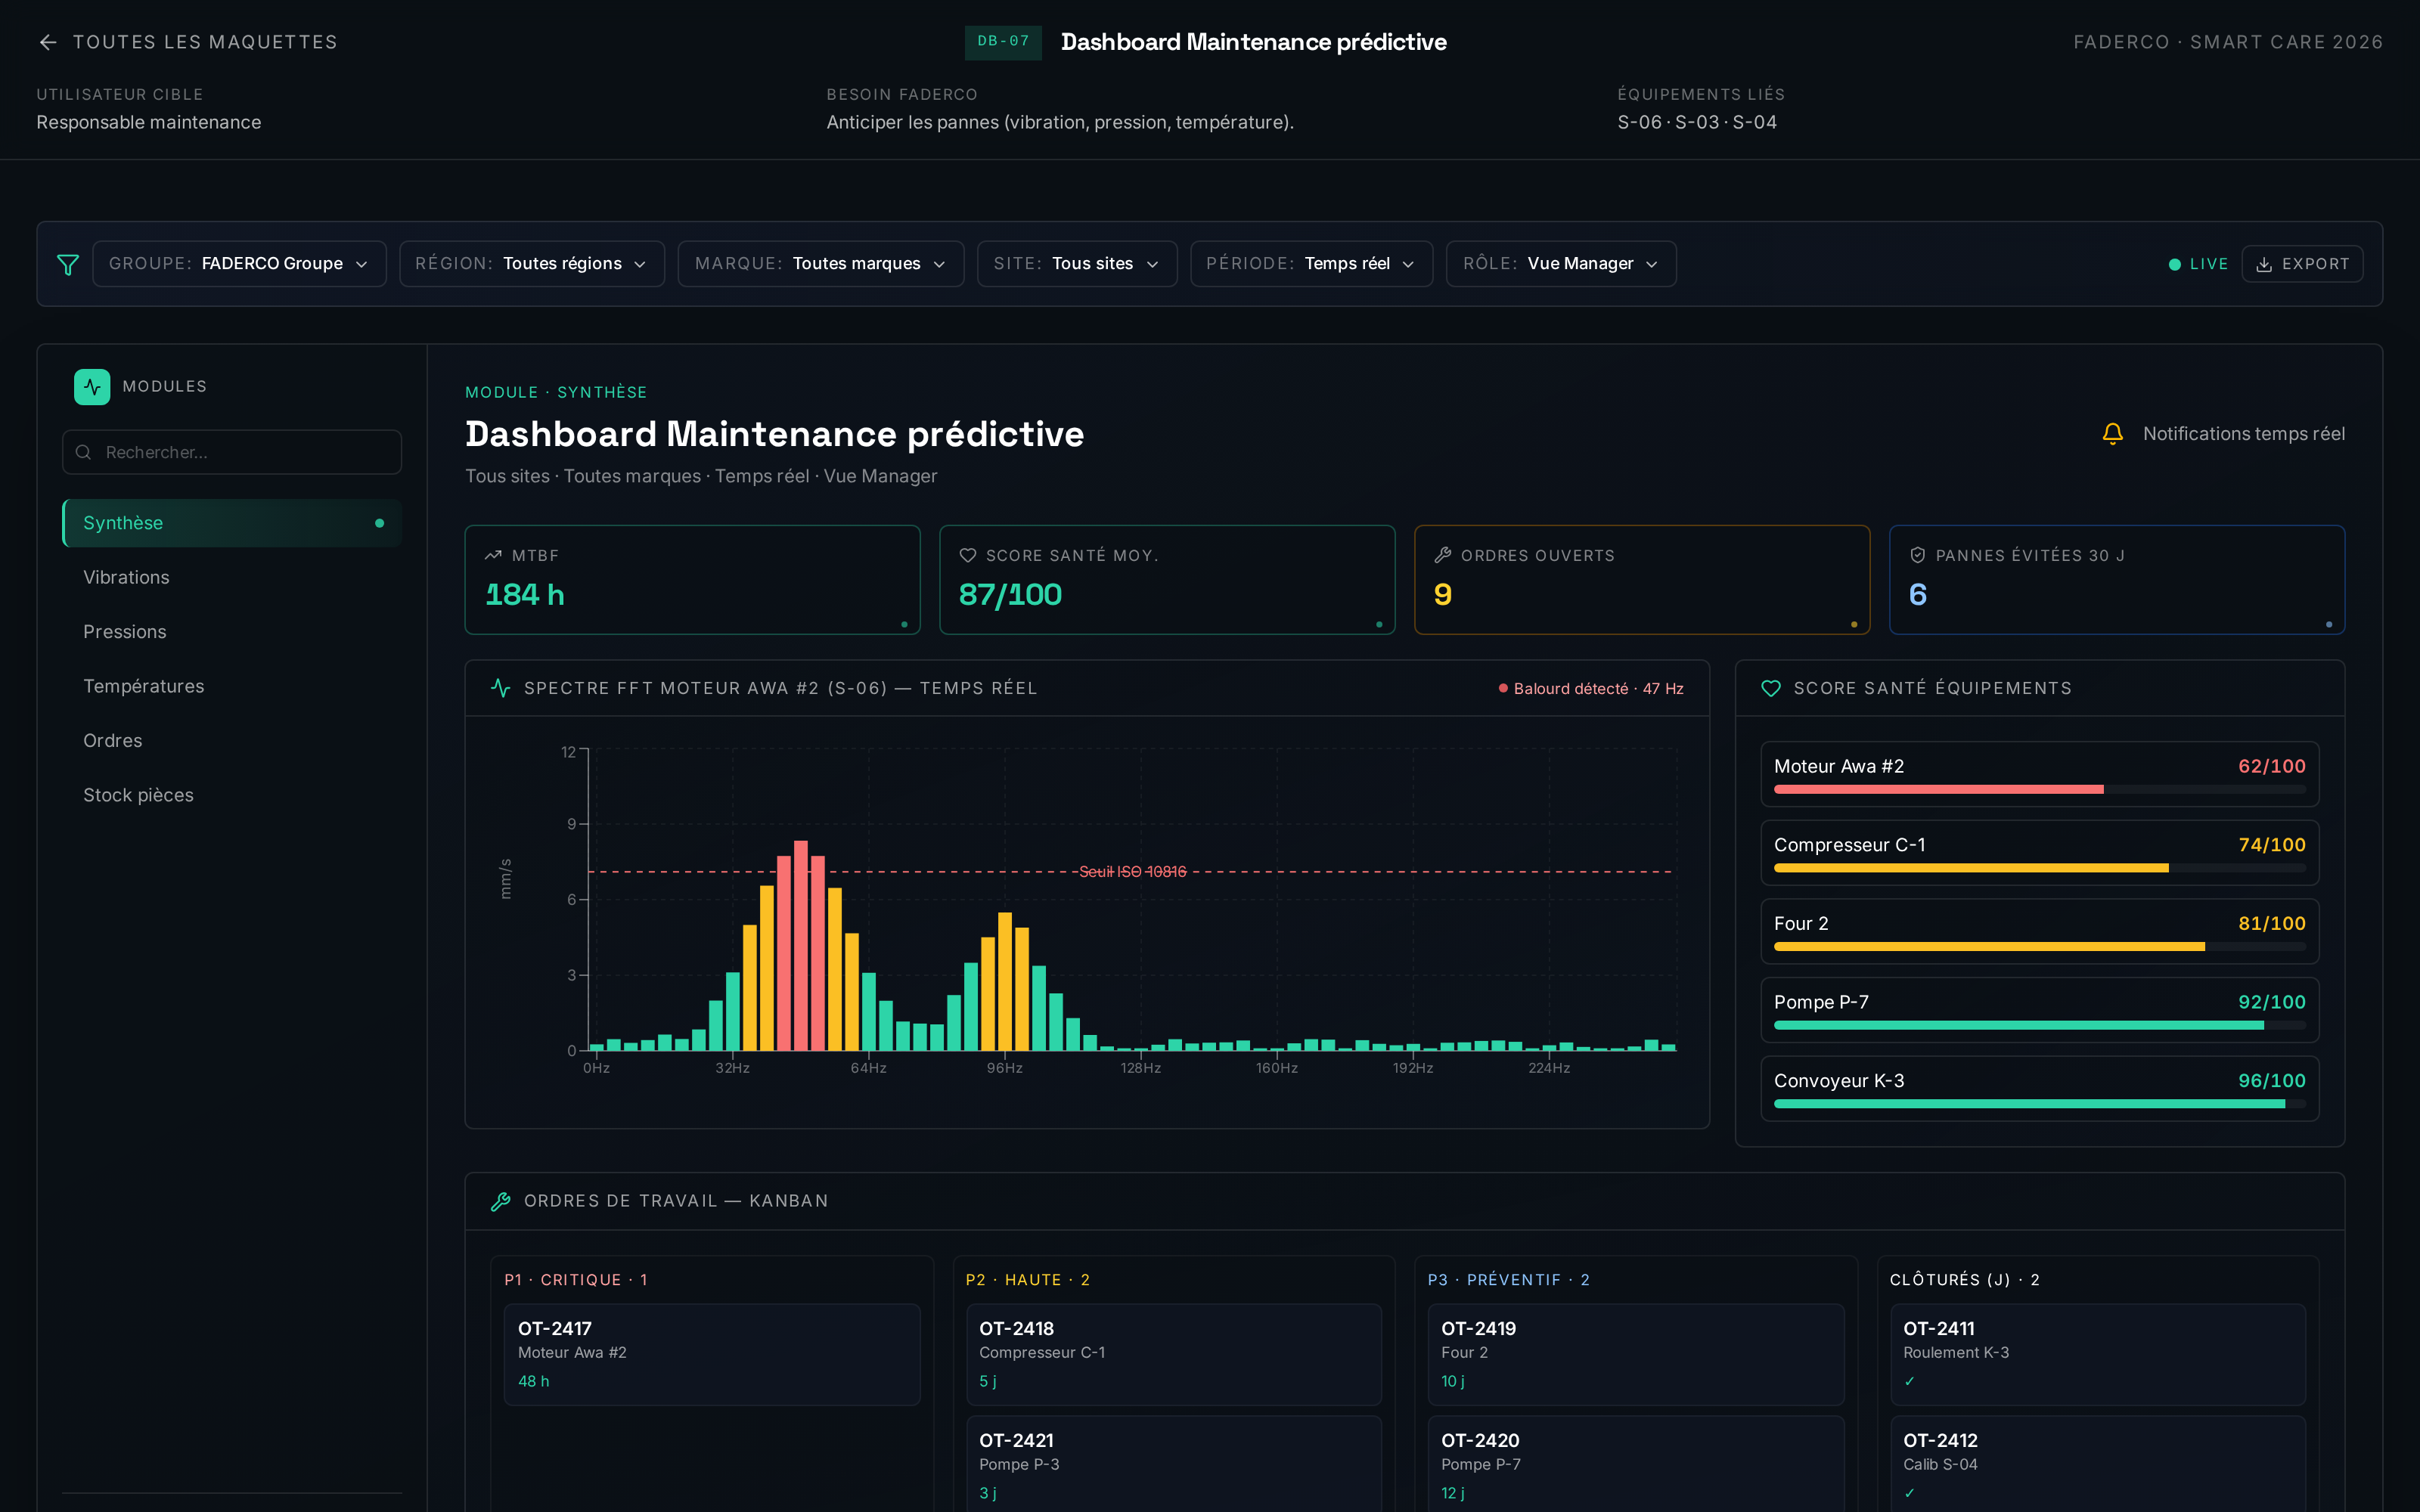This screenshot has width=2420, height=1512.
Task: Open the Rôle Vue Manager dropdown
Action: click(x=1561, y=264)
